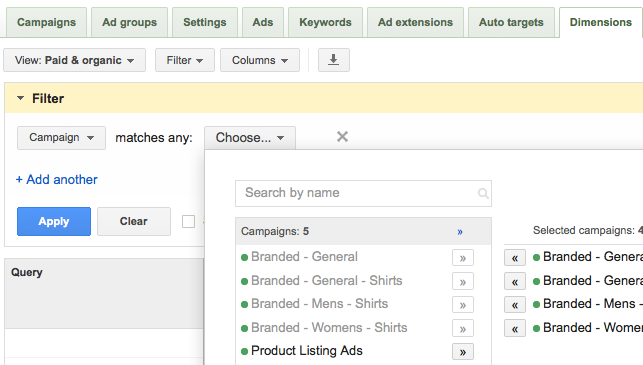
Task: Add Branded - Womens - Shirts using » button
Action: coord(463,328)
